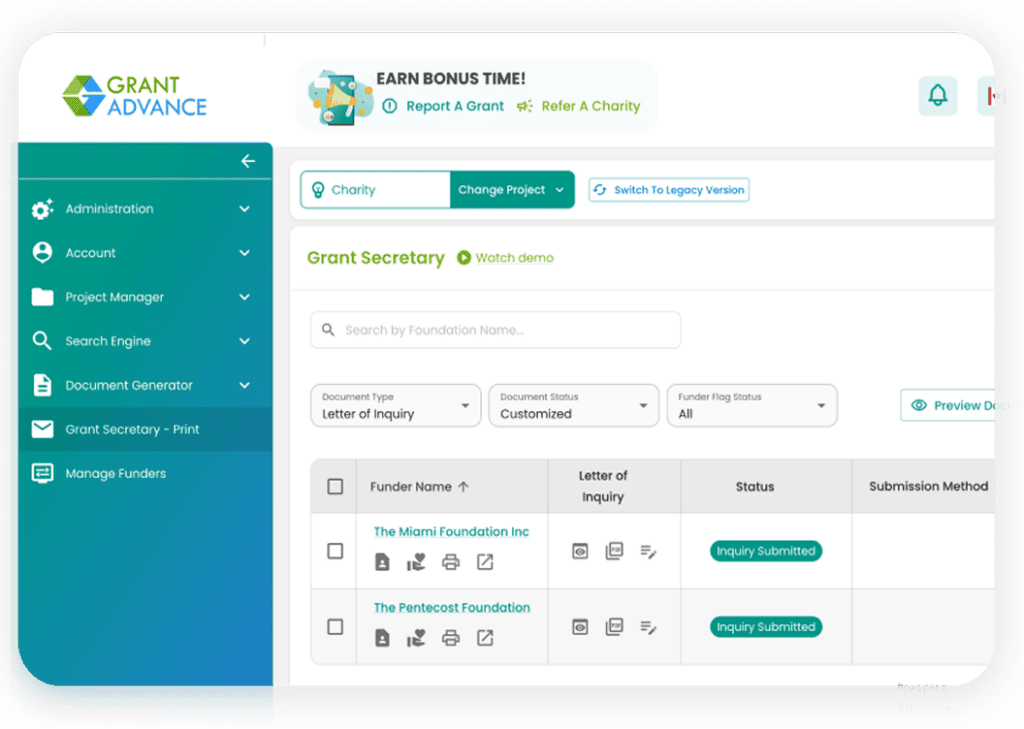Click the Grant Secretary page heading

(376, 258)
